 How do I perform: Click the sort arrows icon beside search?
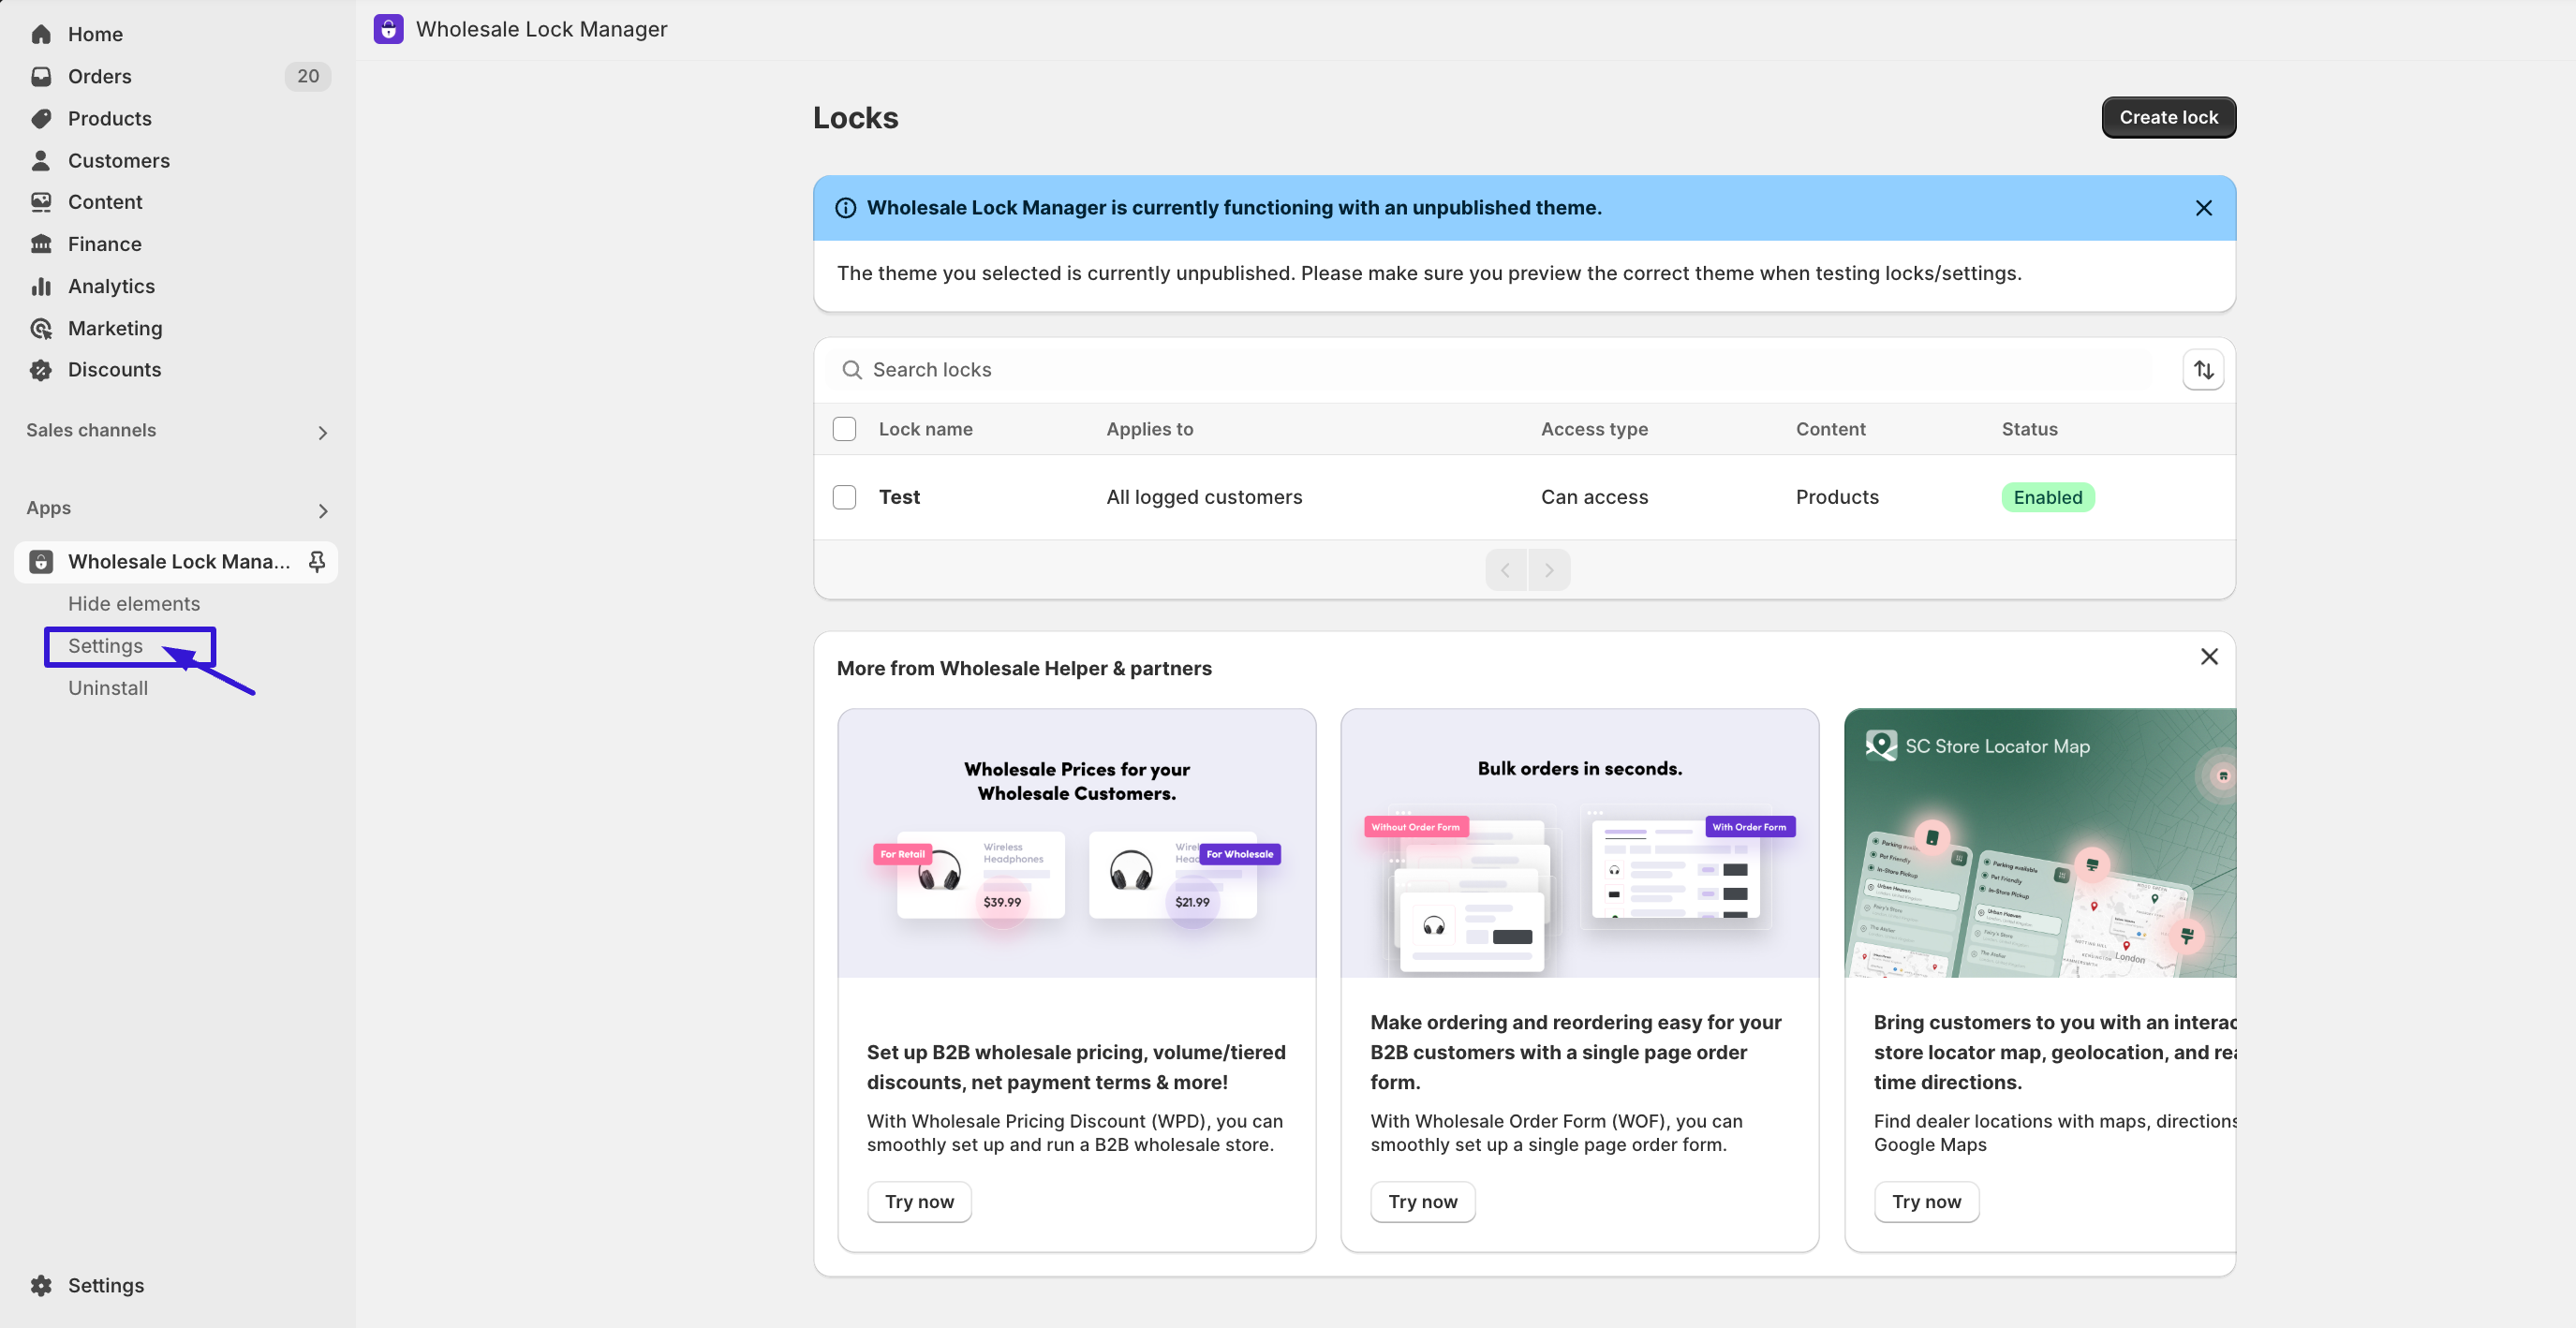tap(2203, 370)
